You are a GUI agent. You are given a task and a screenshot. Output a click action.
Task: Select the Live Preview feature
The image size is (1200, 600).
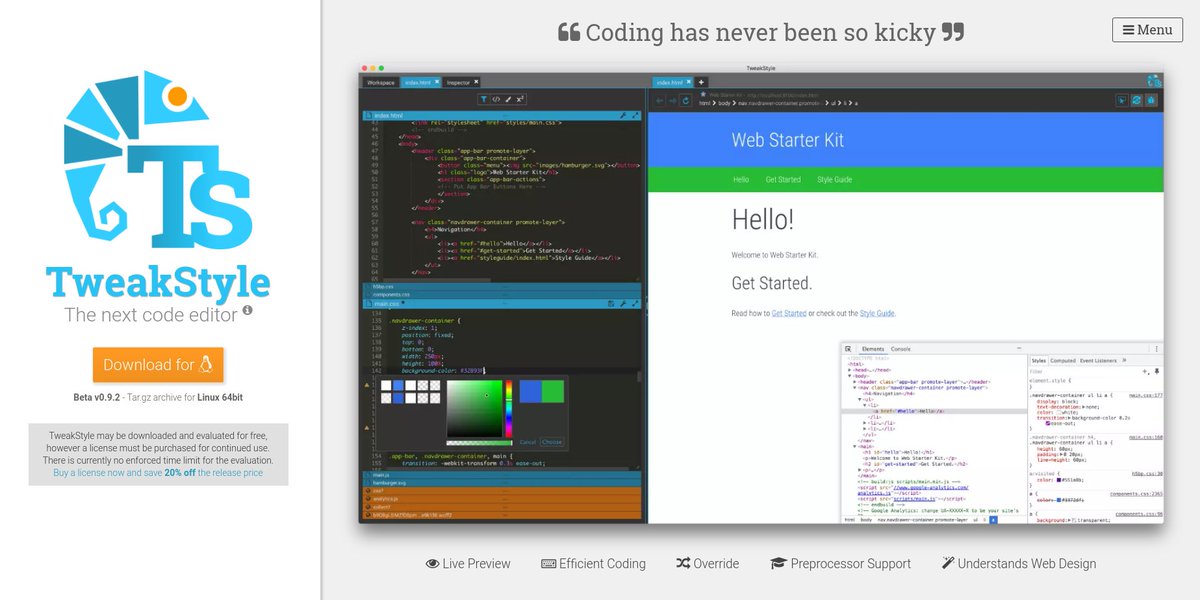tap(468, 563)
